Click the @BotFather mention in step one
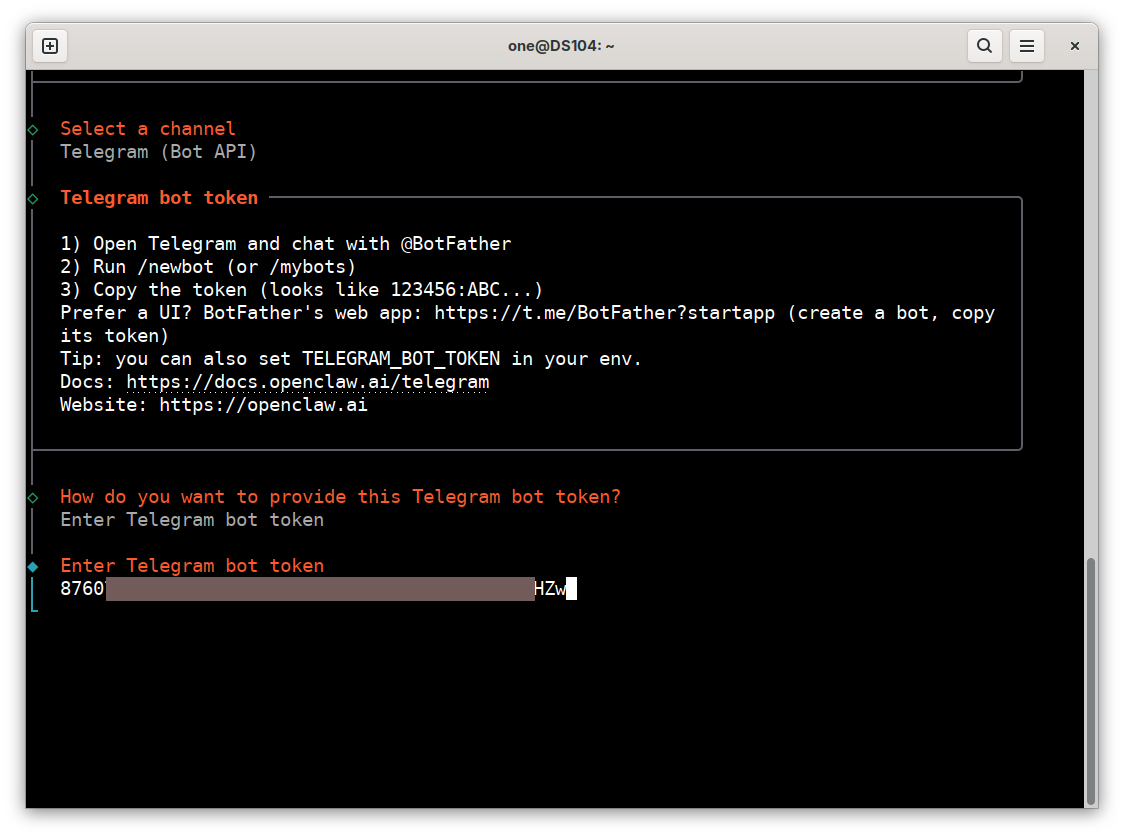 coord(456,244)
